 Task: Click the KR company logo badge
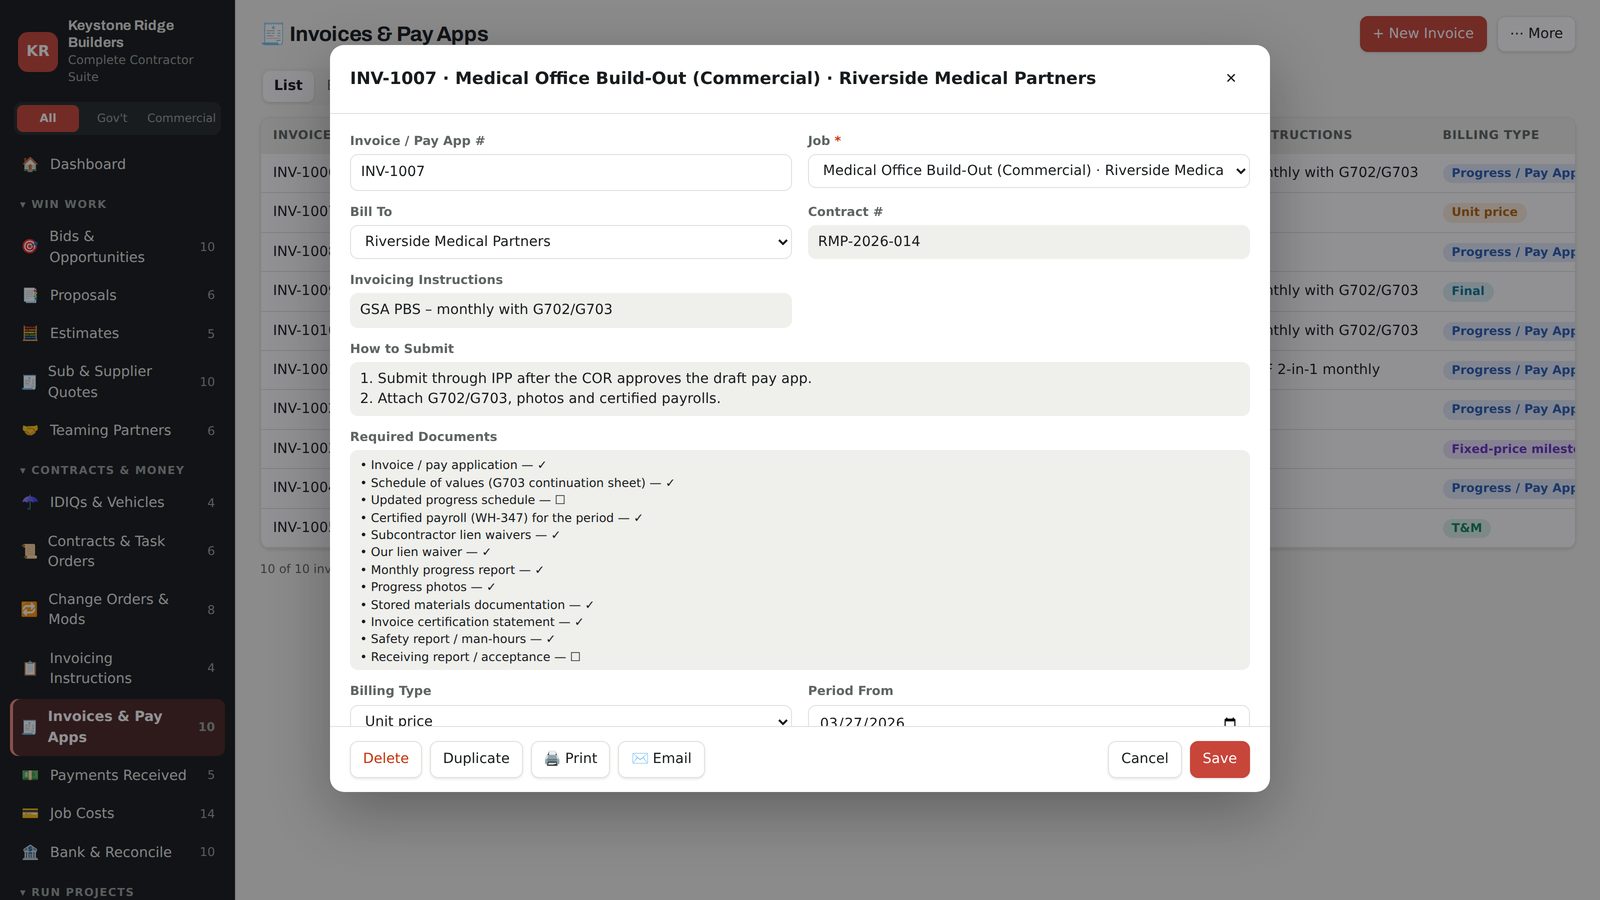click(x=38, y=51)
